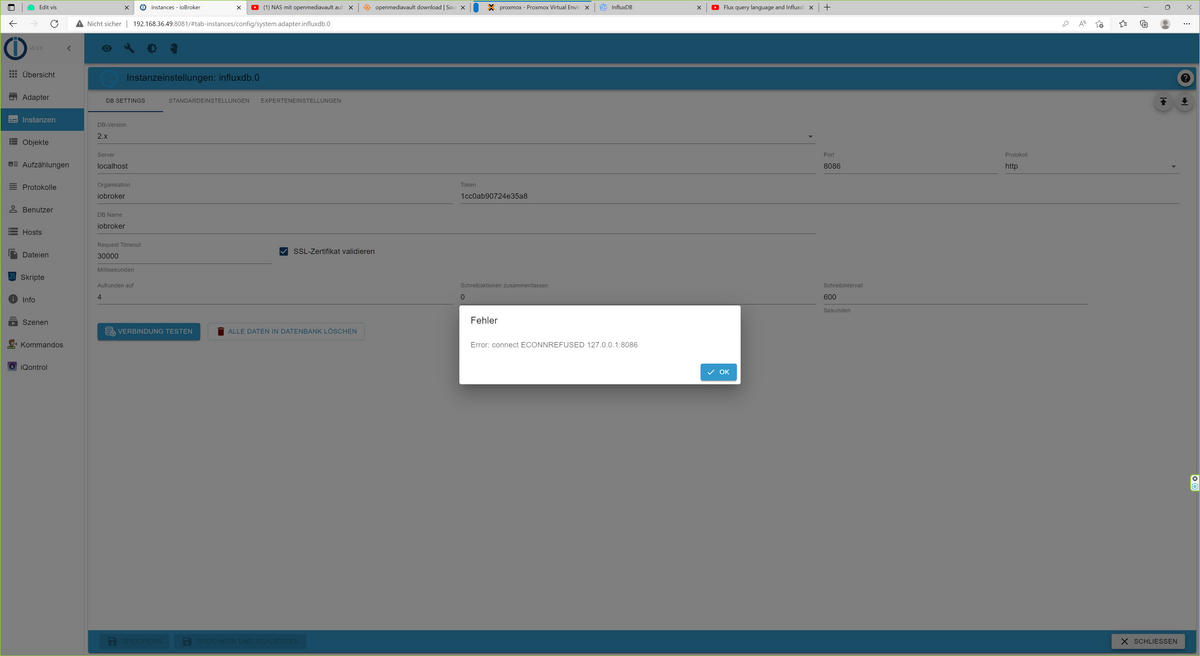Switch to Flux query language browser tab
Image resolution: width=1200 pixels, height=656 pixels.
point(762,7)
